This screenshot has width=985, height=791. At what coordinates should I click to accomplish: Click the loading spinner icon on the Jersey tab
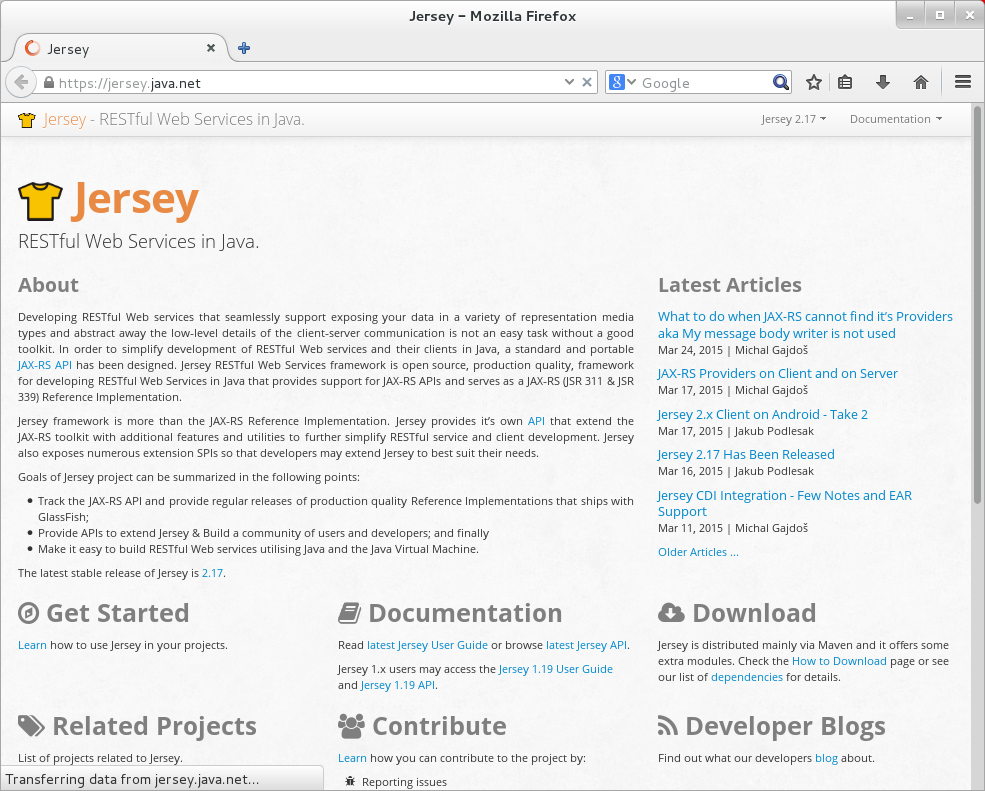pyautogui.click(x=32, y=48)
